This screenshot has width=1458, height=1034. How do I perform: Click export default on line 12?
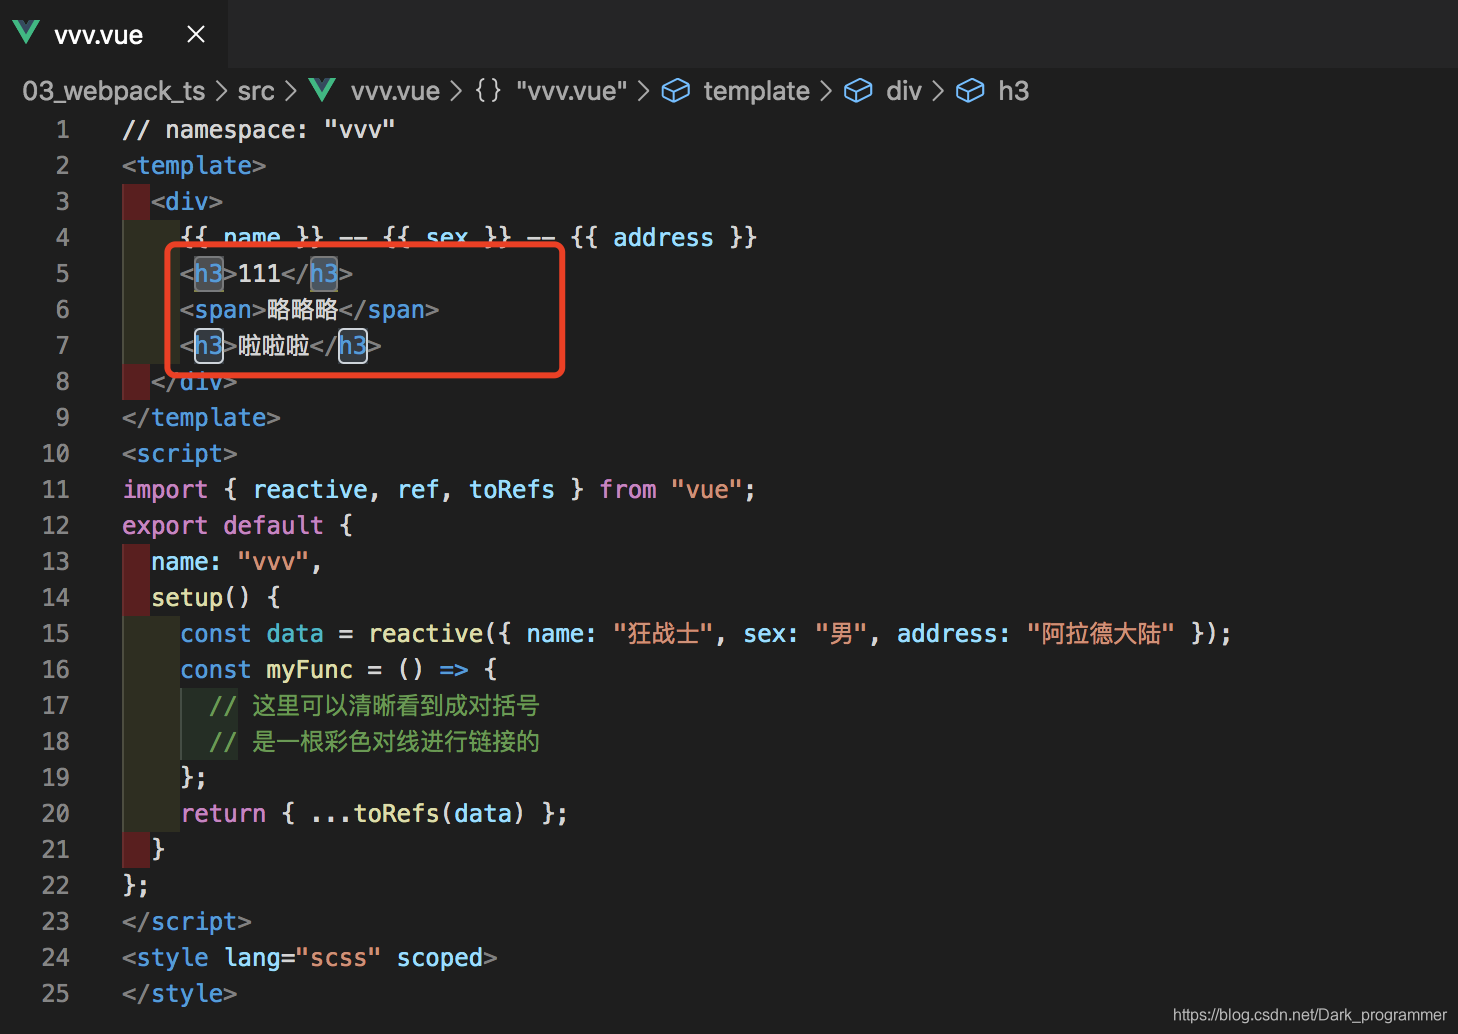click(x=223, y=526)
